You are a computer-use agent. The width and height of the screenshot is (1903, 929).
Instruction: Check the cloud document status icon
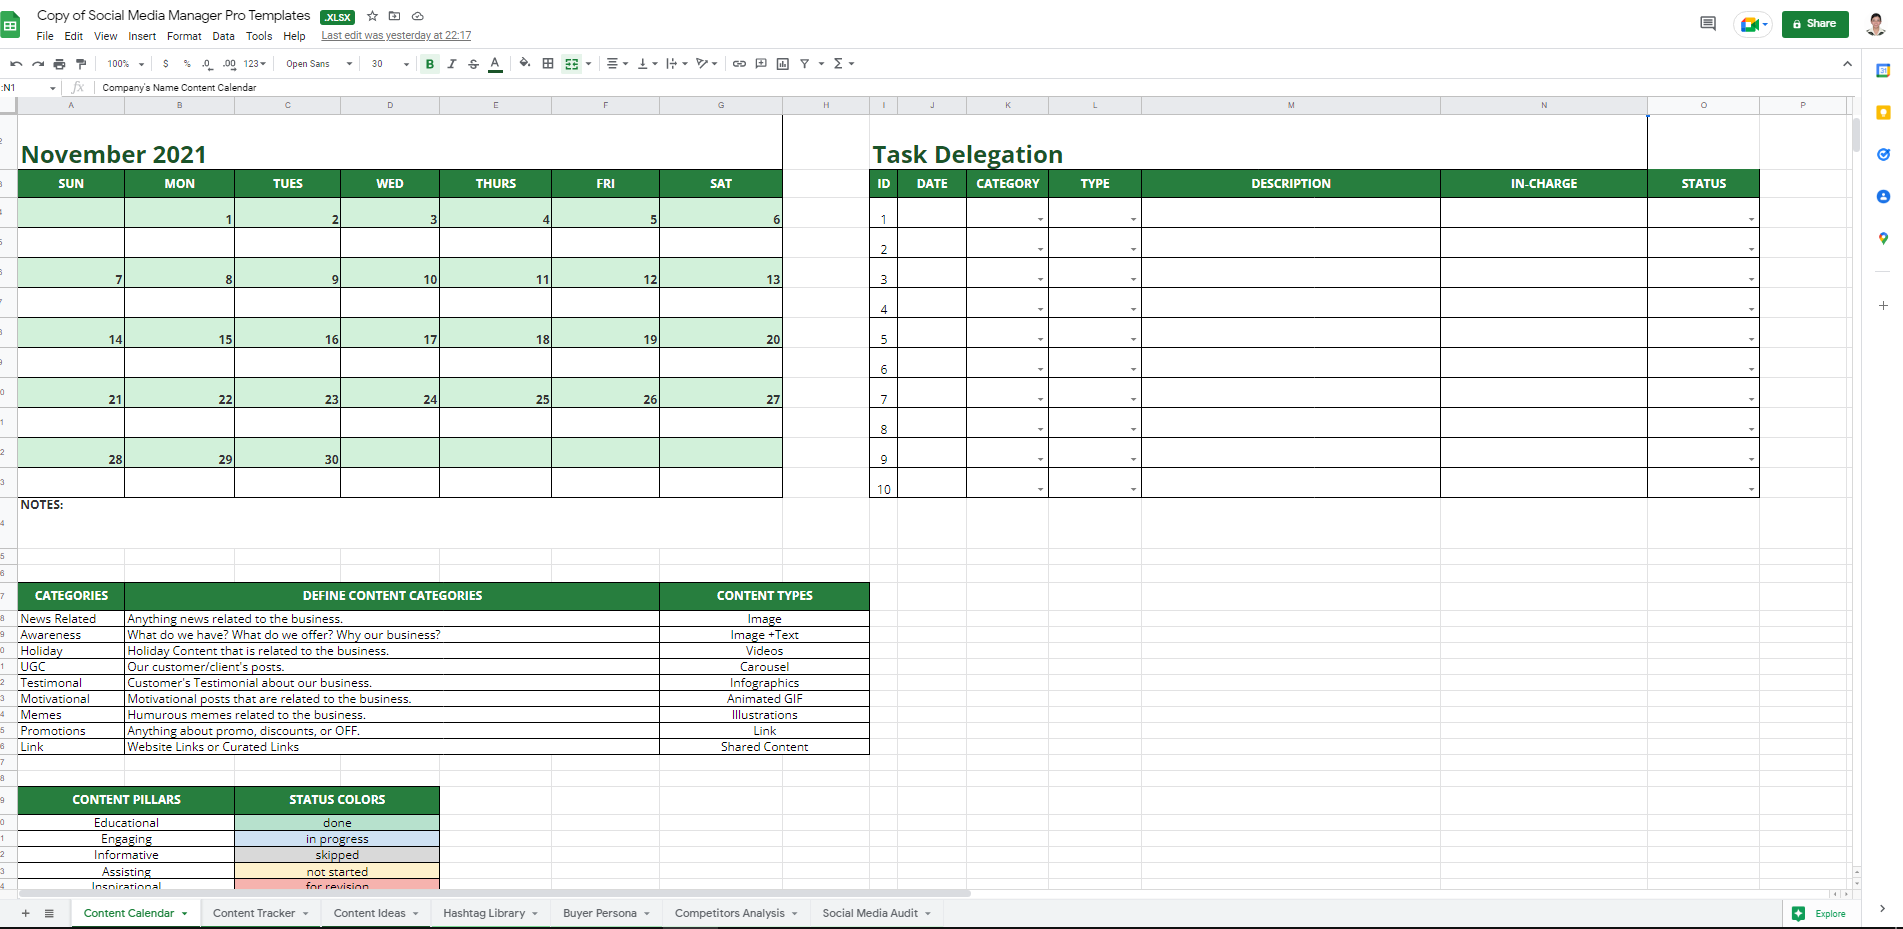point(418,16)
